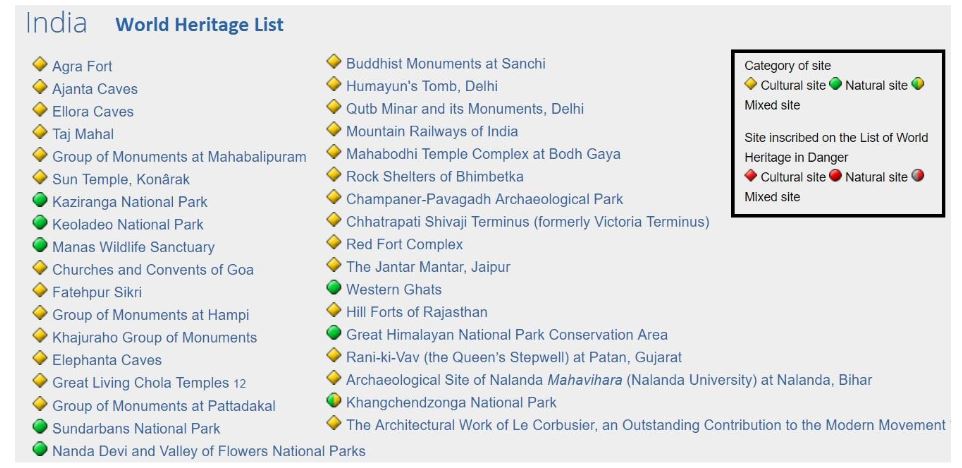Click the green Natural site legend icon

click(835, 84)
